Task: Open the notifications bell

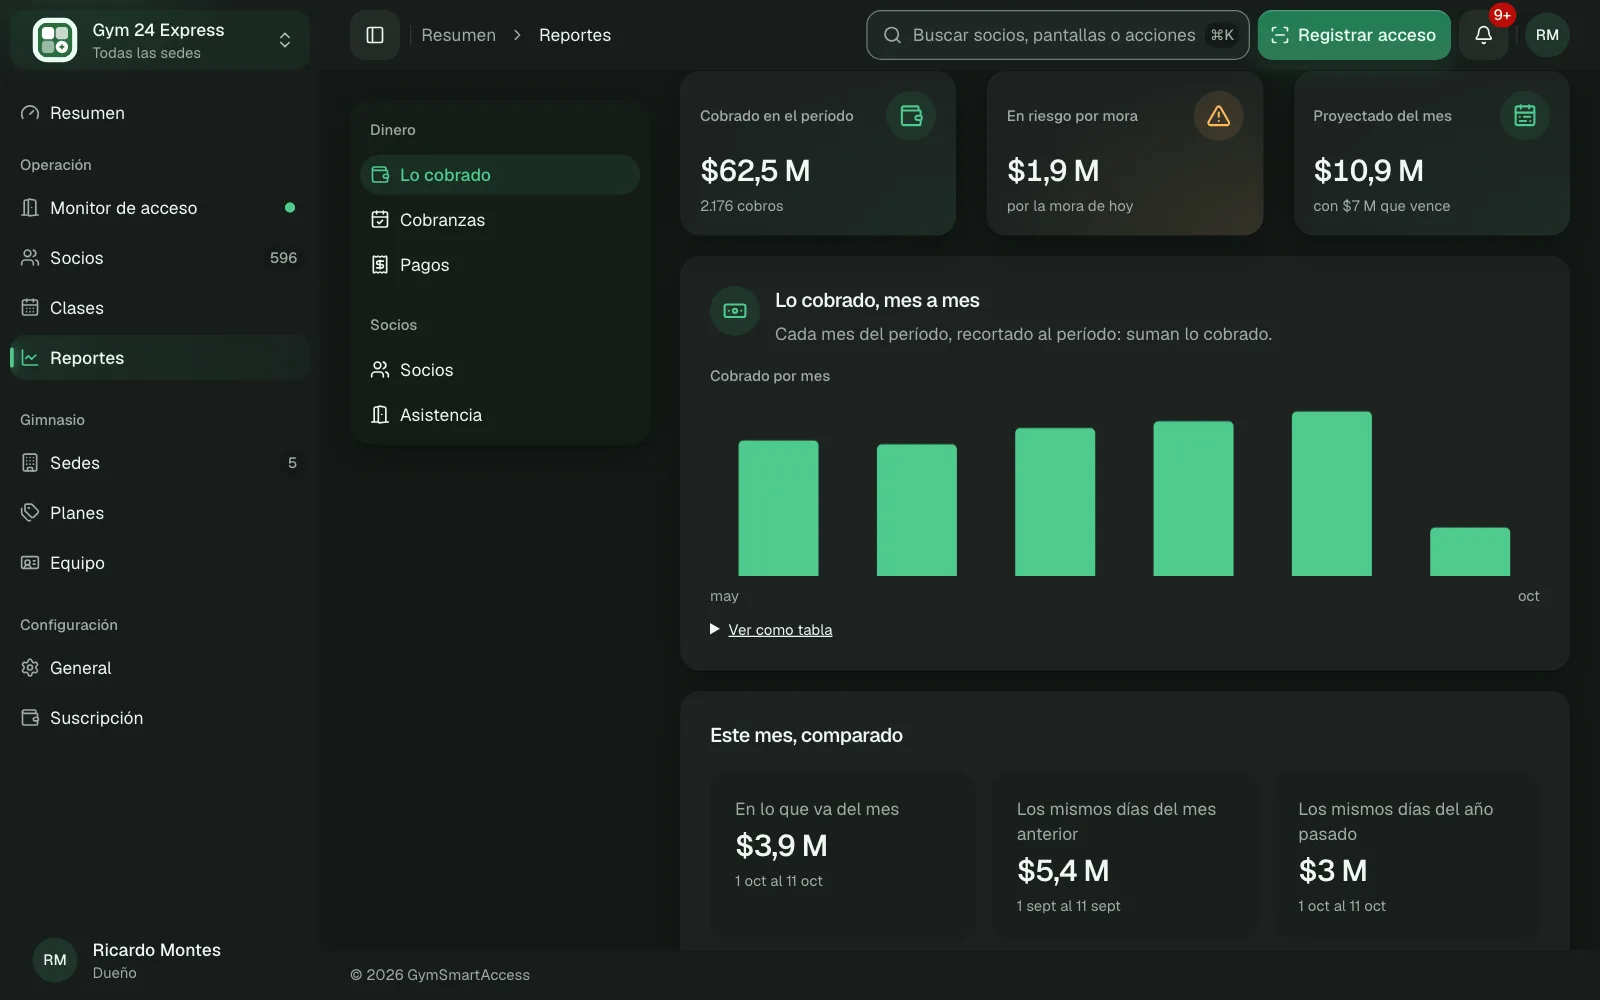Action: click(x=1483, y=35)
